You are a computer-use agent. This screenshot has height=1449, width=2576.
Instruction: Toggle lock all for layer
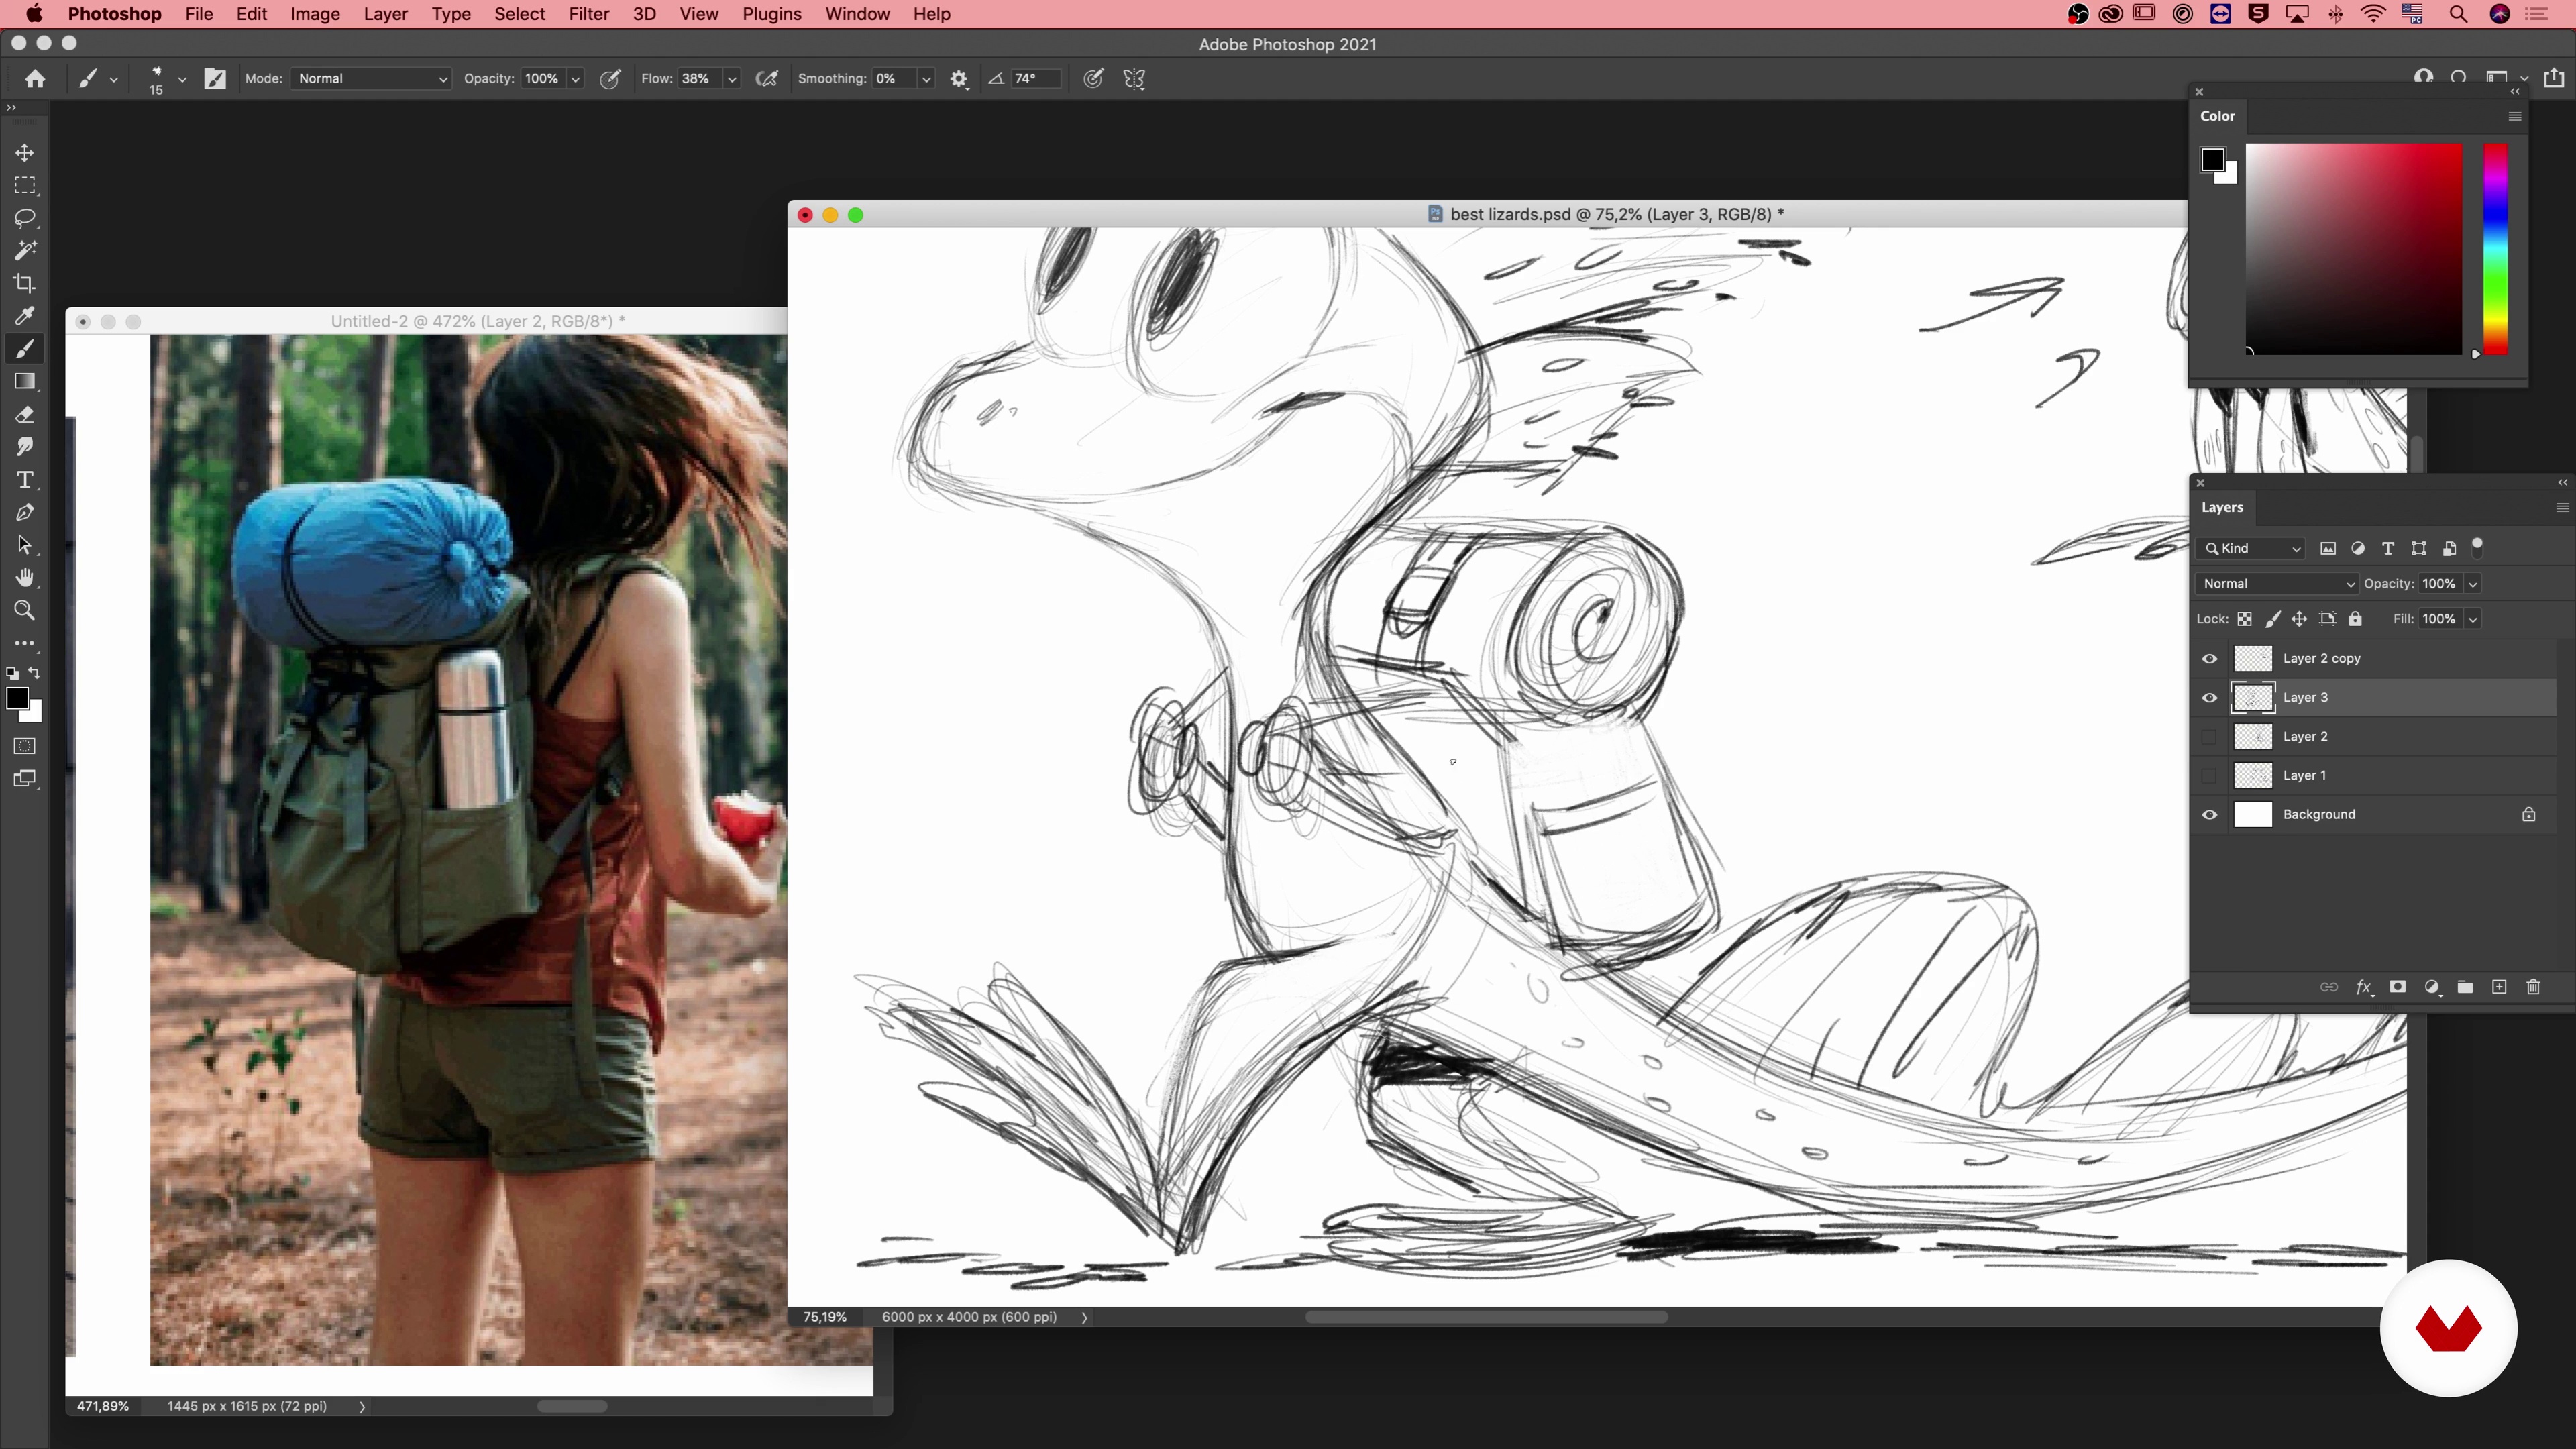pyautogui.click(x=2355, y=619)
